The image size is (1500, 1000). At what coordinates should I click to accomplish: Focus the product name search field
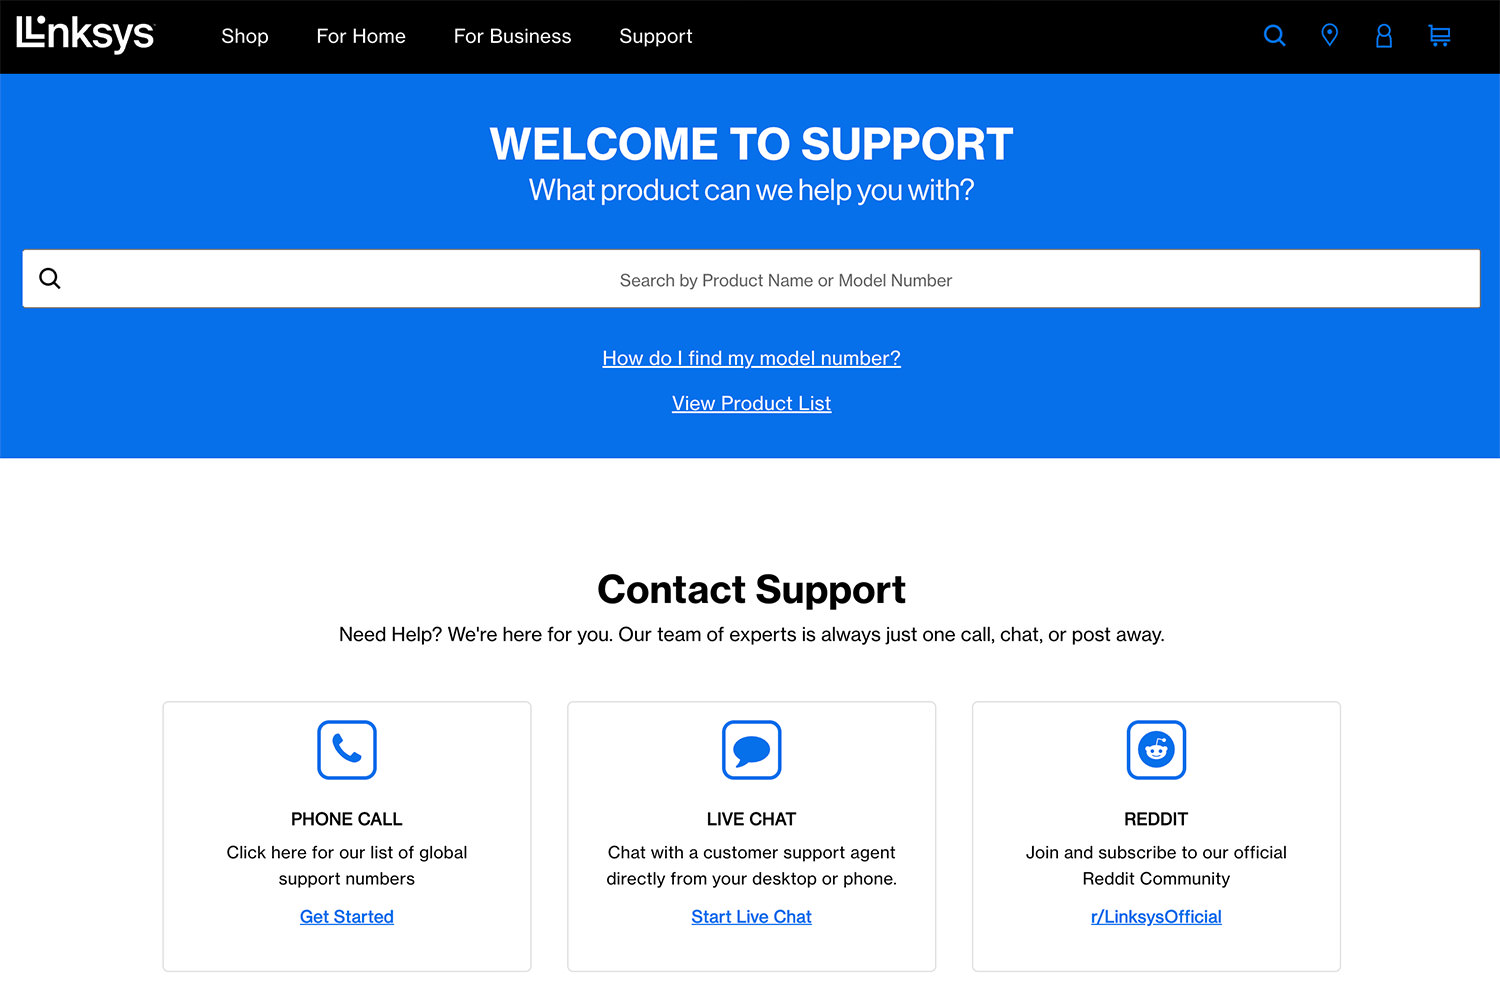tap(751, 279)
